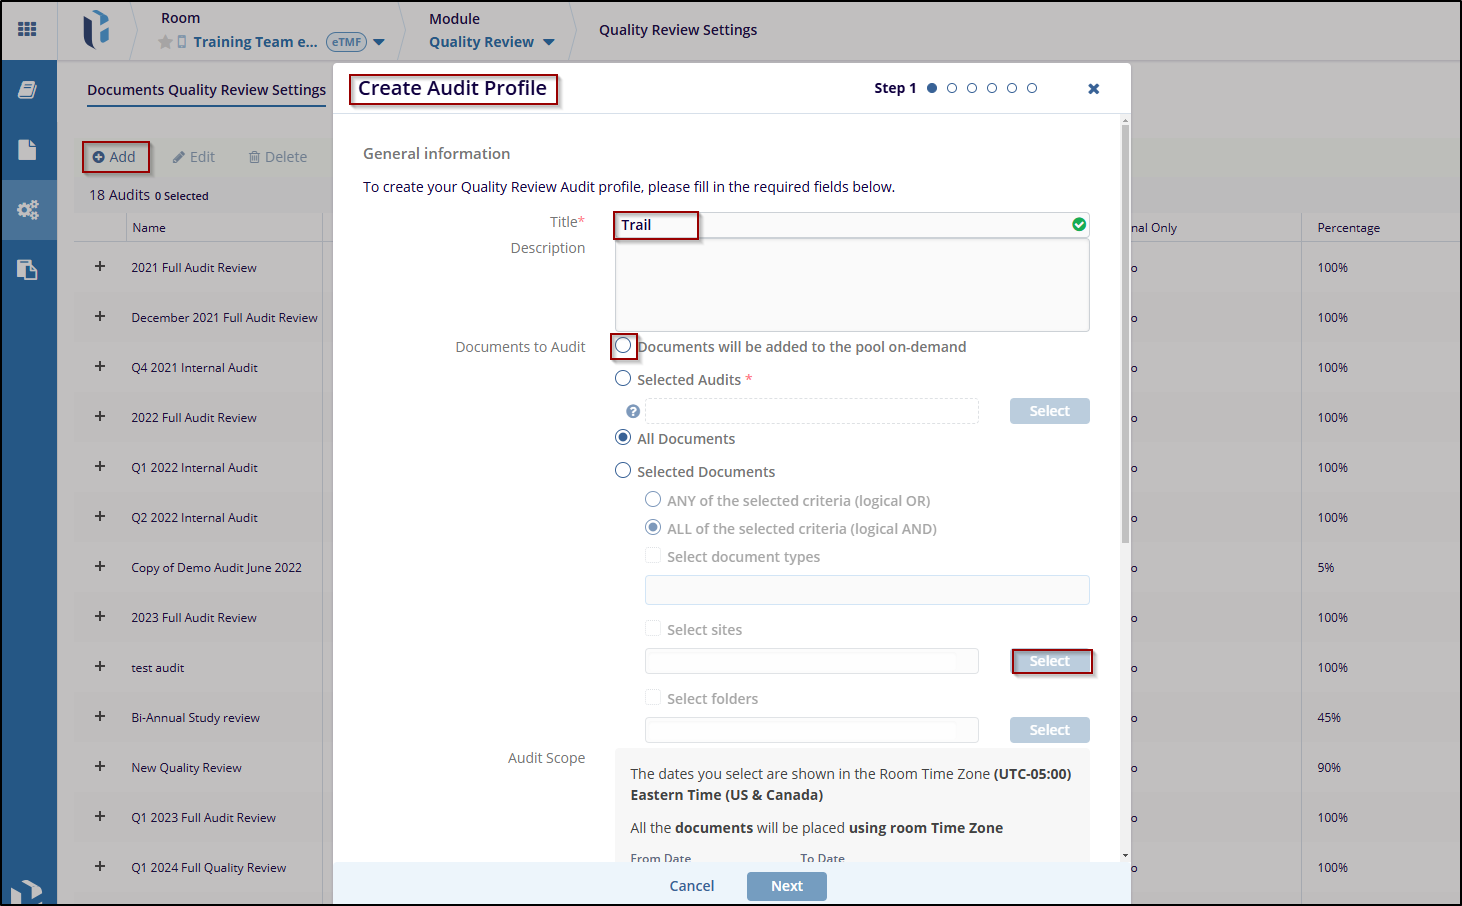Expand the Quality Review module dropdown

tap(548, 42)
